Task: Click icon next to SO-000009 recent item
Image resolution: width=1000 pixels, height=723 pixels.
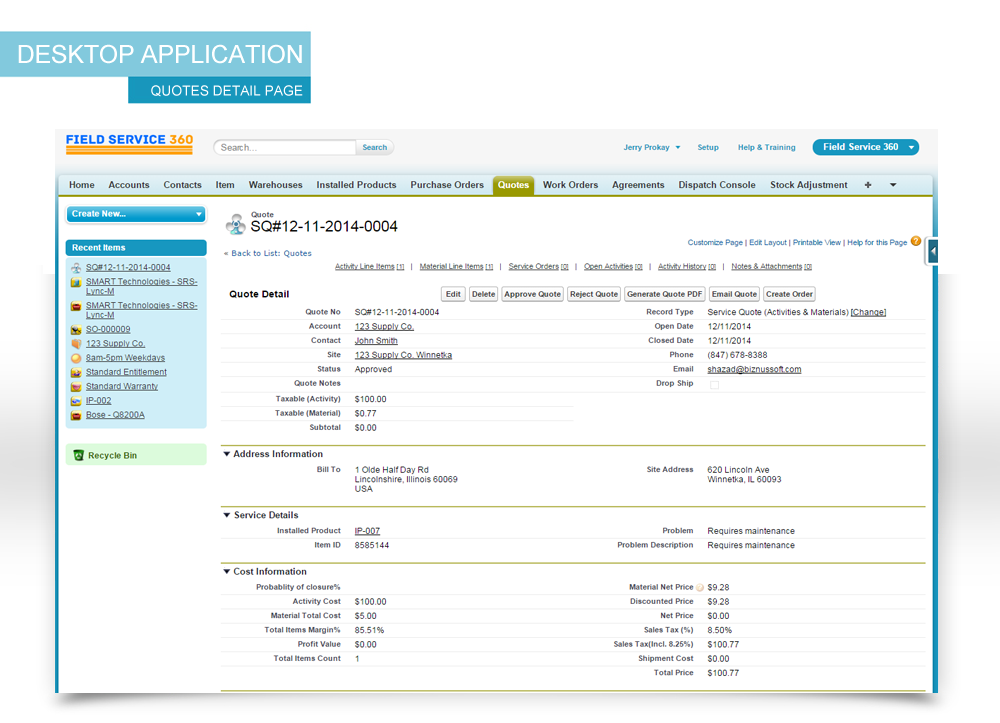Action: click(x=76, y=330)
